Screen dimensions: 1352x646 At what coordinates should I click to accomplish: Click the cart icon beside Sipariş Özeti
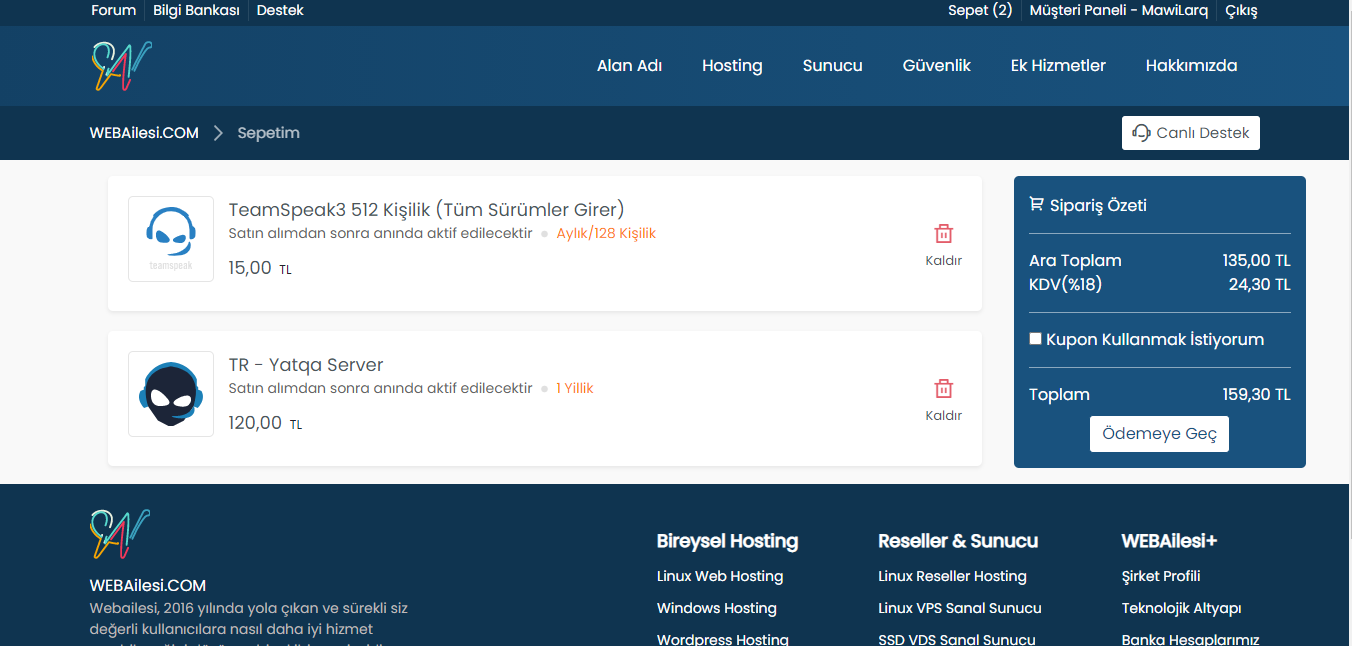(1036, 204)
